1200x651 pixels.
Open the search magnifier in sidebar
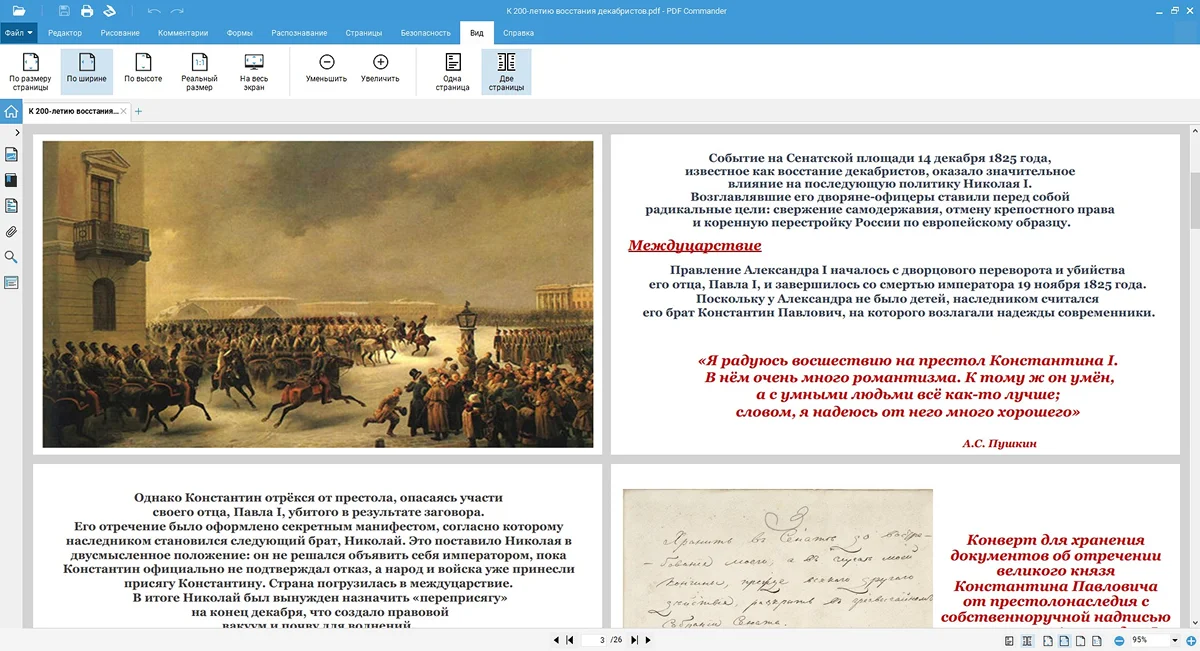[12, 257]
